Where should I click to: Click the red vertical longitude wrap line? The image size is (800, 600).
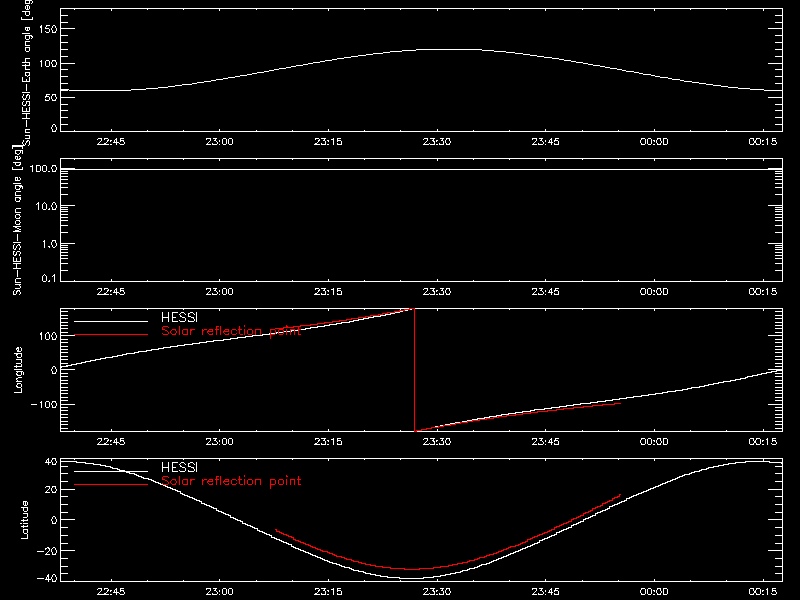coord(414,370)
